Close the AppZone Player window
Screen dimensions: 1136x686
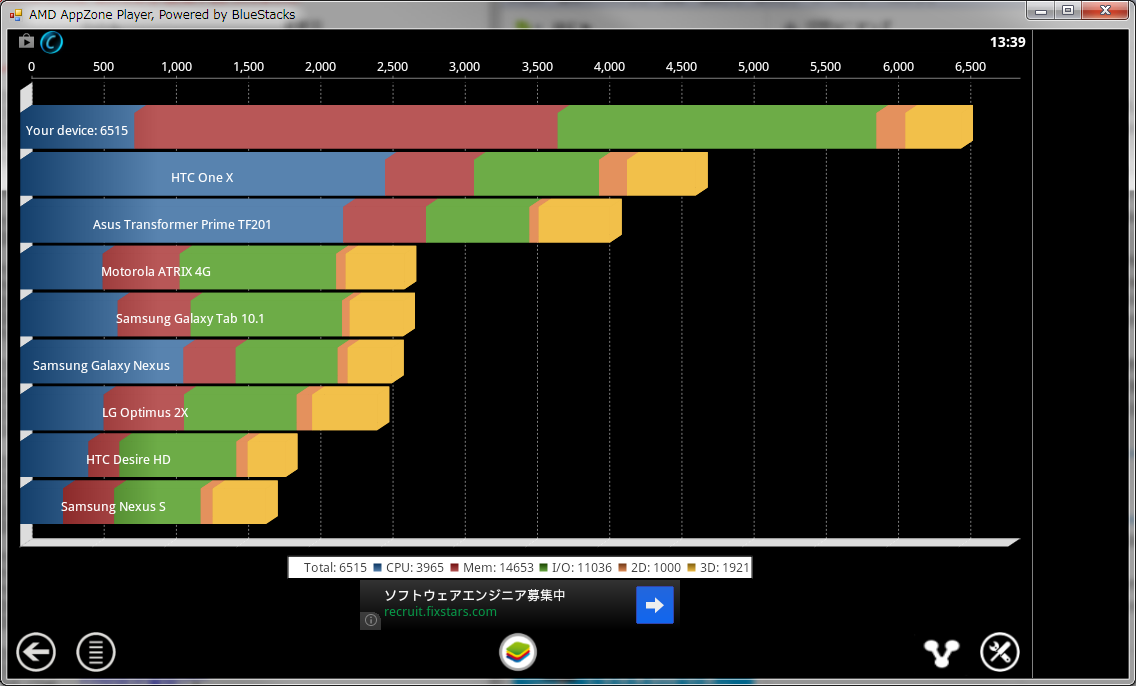tap(1106, 11)
